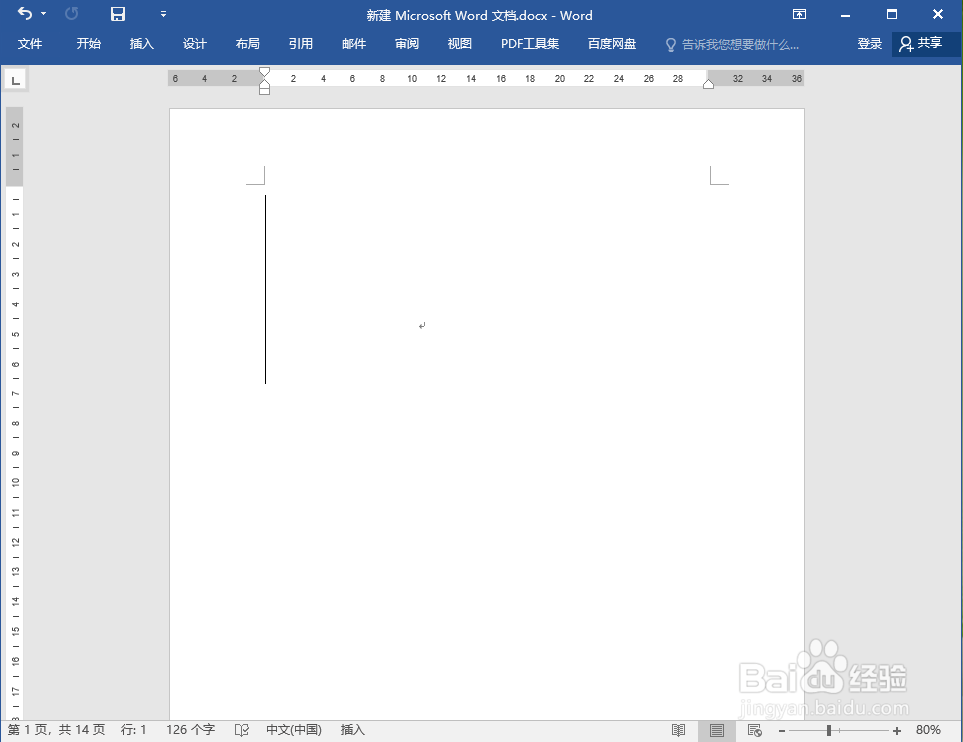Screen dimensions: 963x742
Task: Open Ribbon Display Options button
Action: [x=799, y=14]
